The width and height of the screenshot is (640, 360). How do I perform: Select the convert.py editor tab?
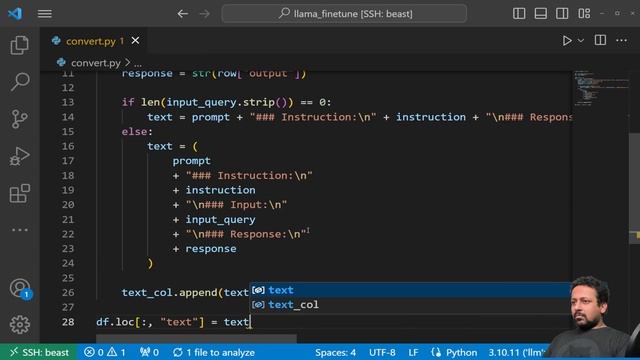[x=91, y=41]
